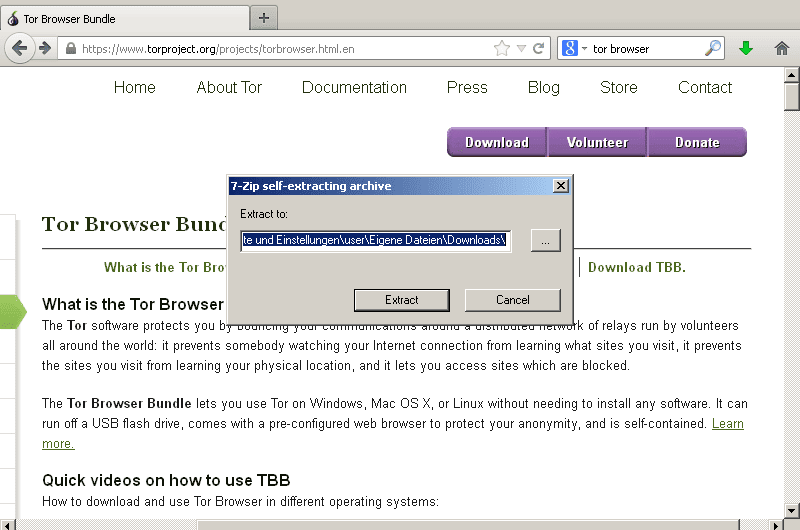Screen dimensions: 800x530
Task: Click the vertical scrollbar thumb
Action: pos(791,97)
